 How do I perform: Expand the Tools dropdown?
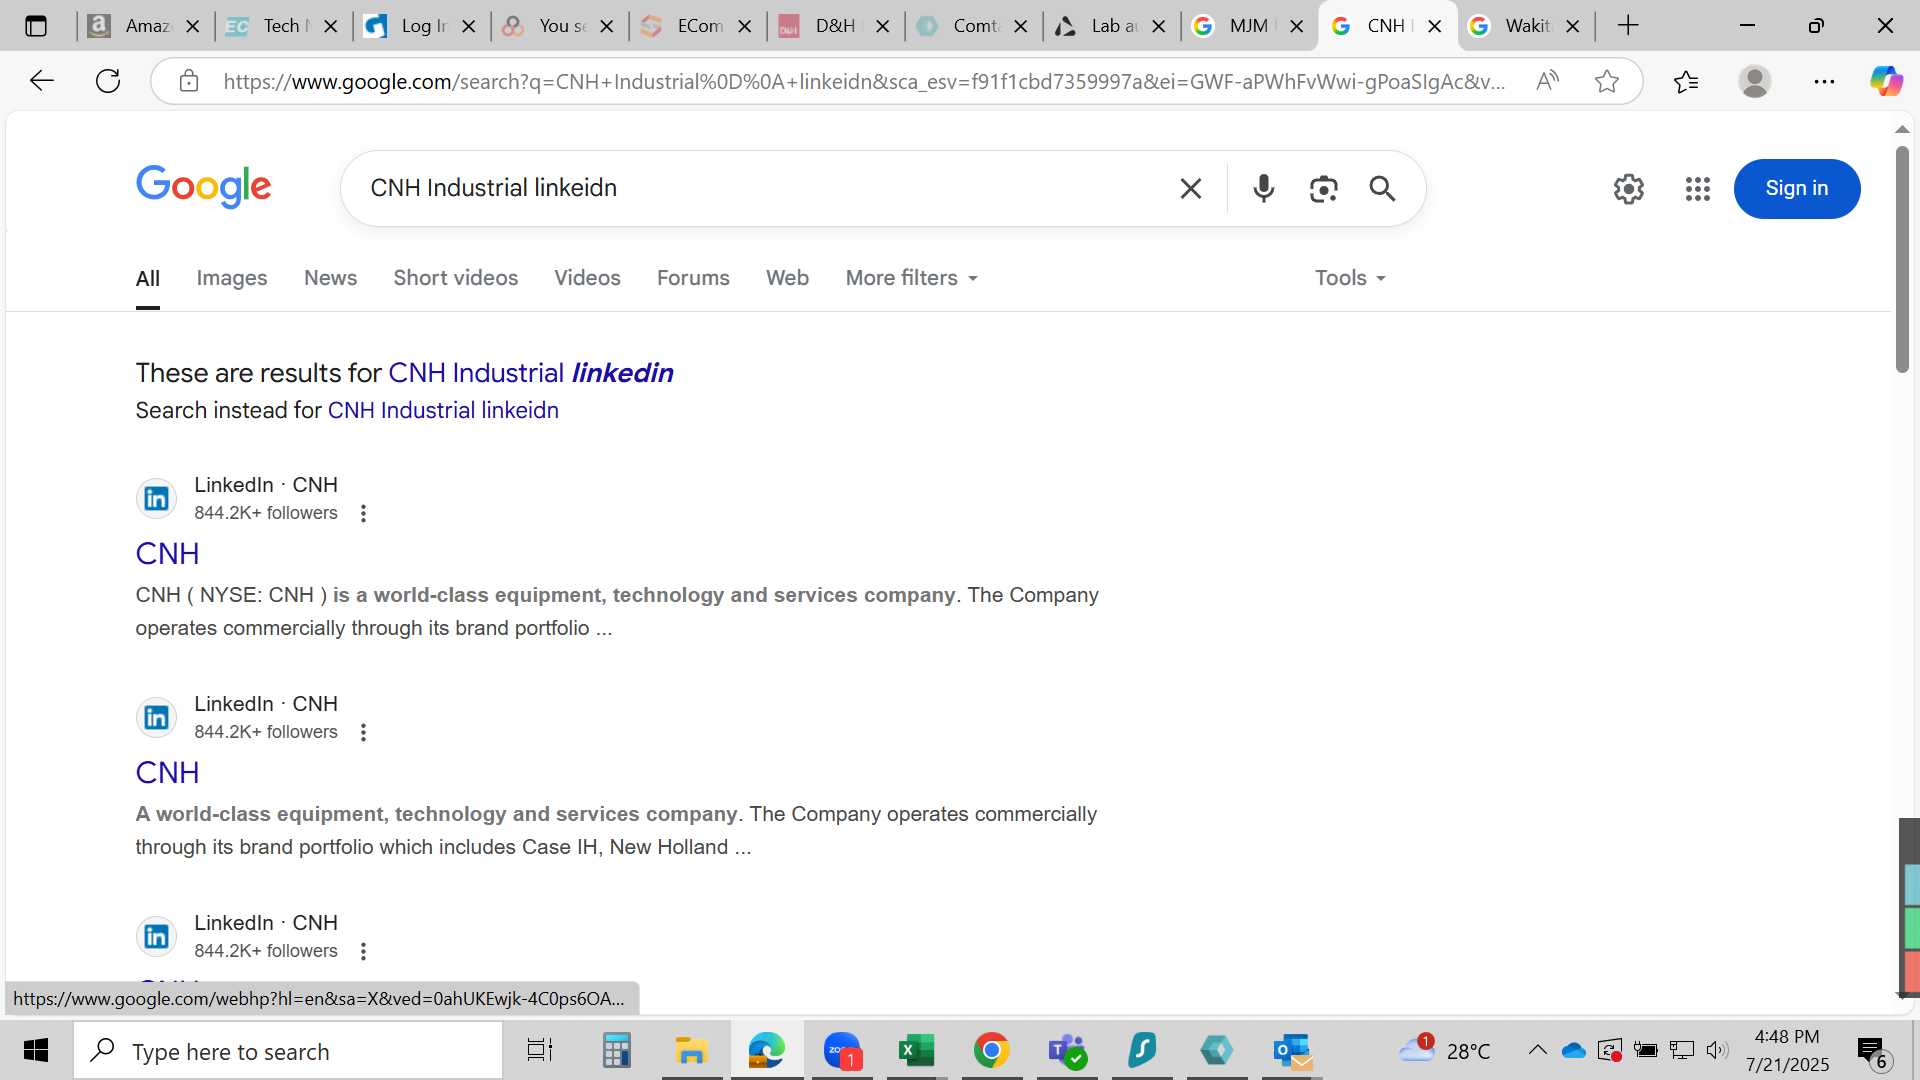point(1350,278)
